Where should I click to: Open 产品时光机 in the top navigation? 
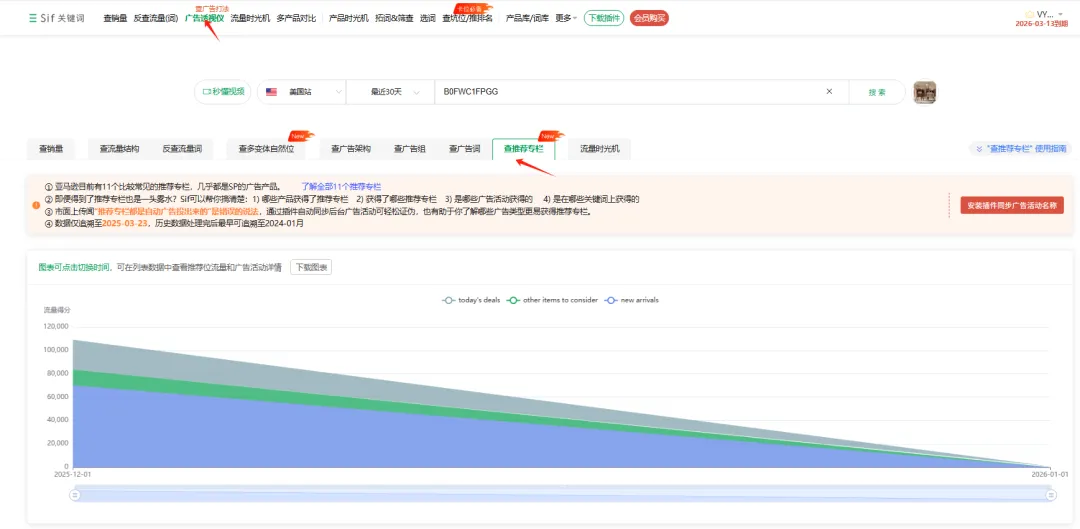click(x=349, y=19)
